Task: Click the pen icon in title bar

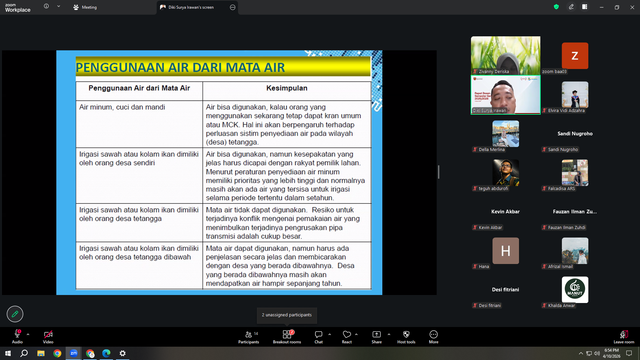Action: point(571,7)
